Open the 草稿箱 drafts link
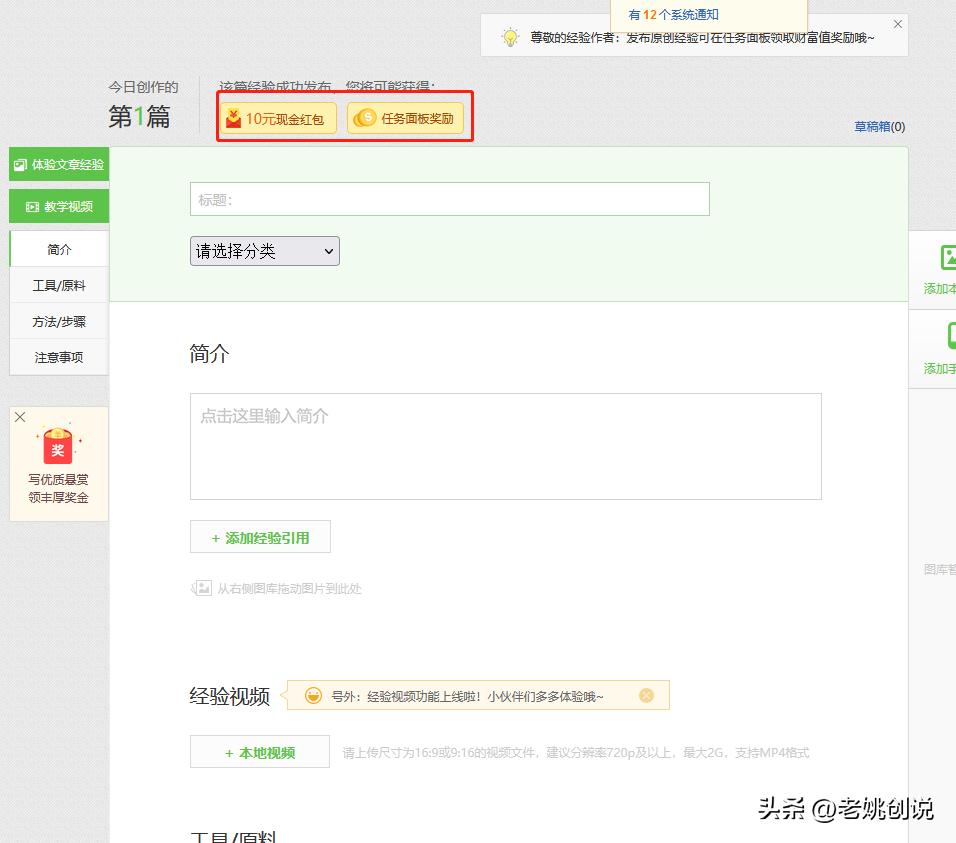This screenshot has width=956, height=843. 879,127
